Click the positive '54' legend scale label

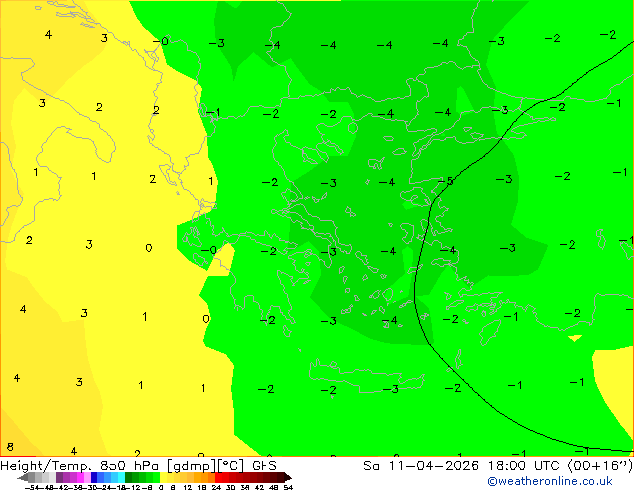click(x=288, y=487)
